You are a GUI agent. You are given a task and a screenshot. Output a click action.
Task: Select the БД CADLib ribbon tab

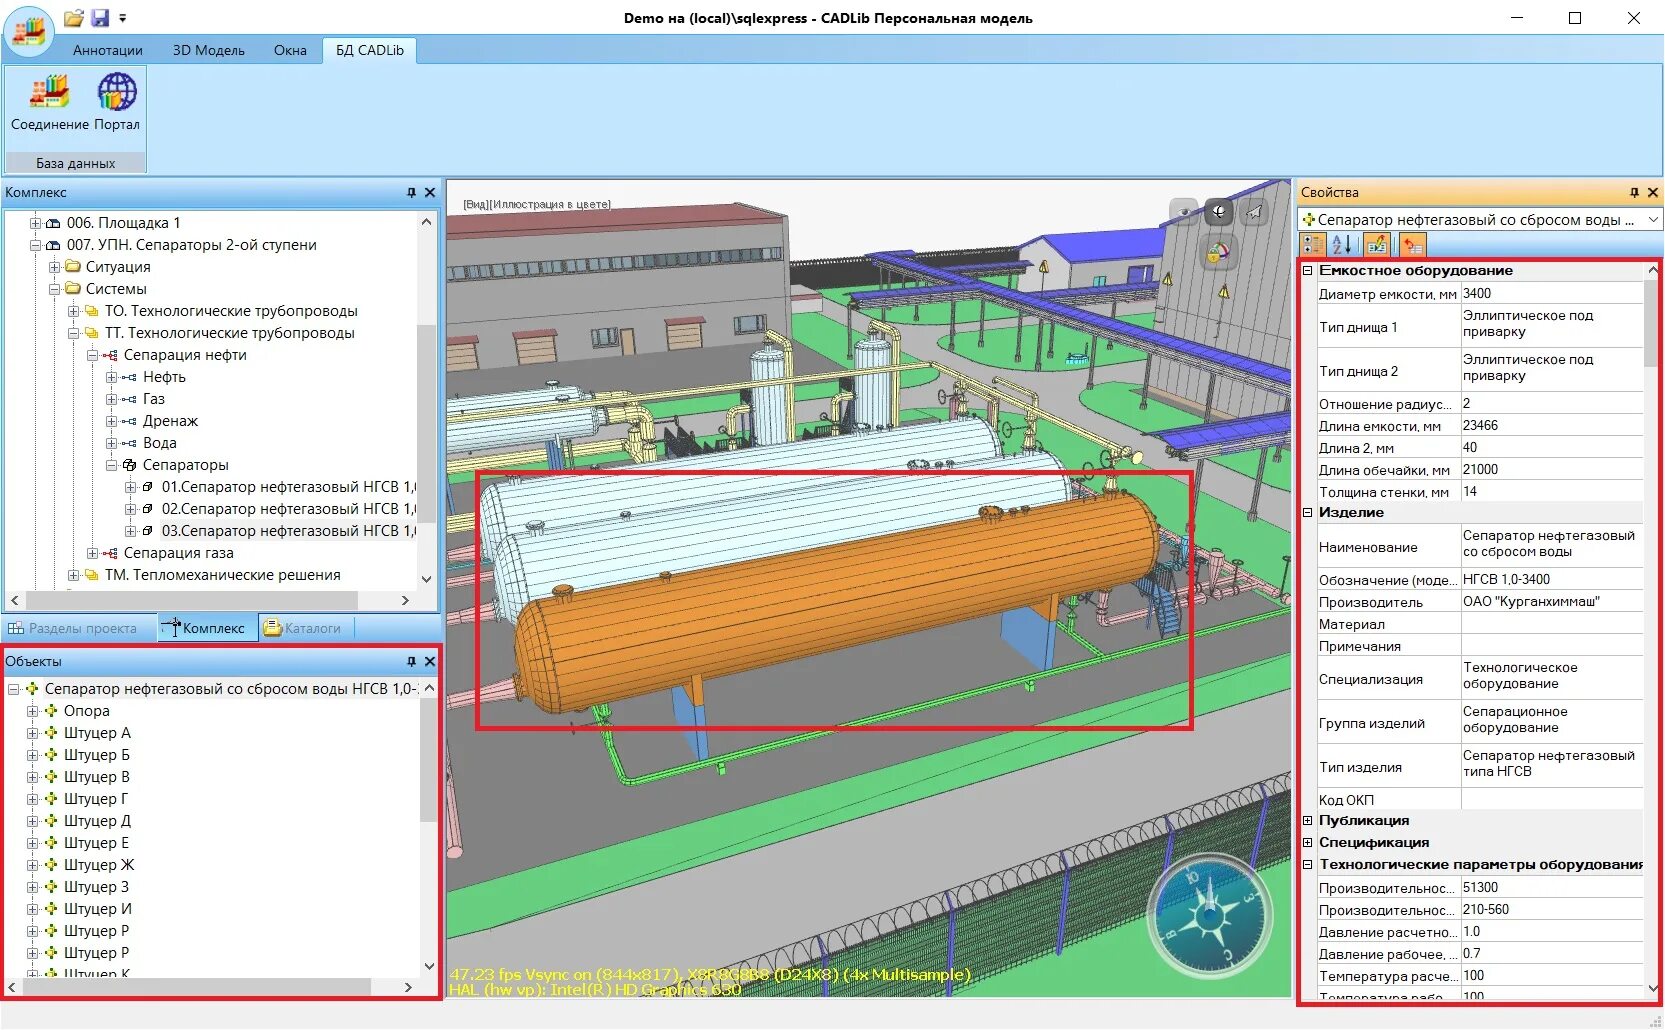tap(370, 50)
